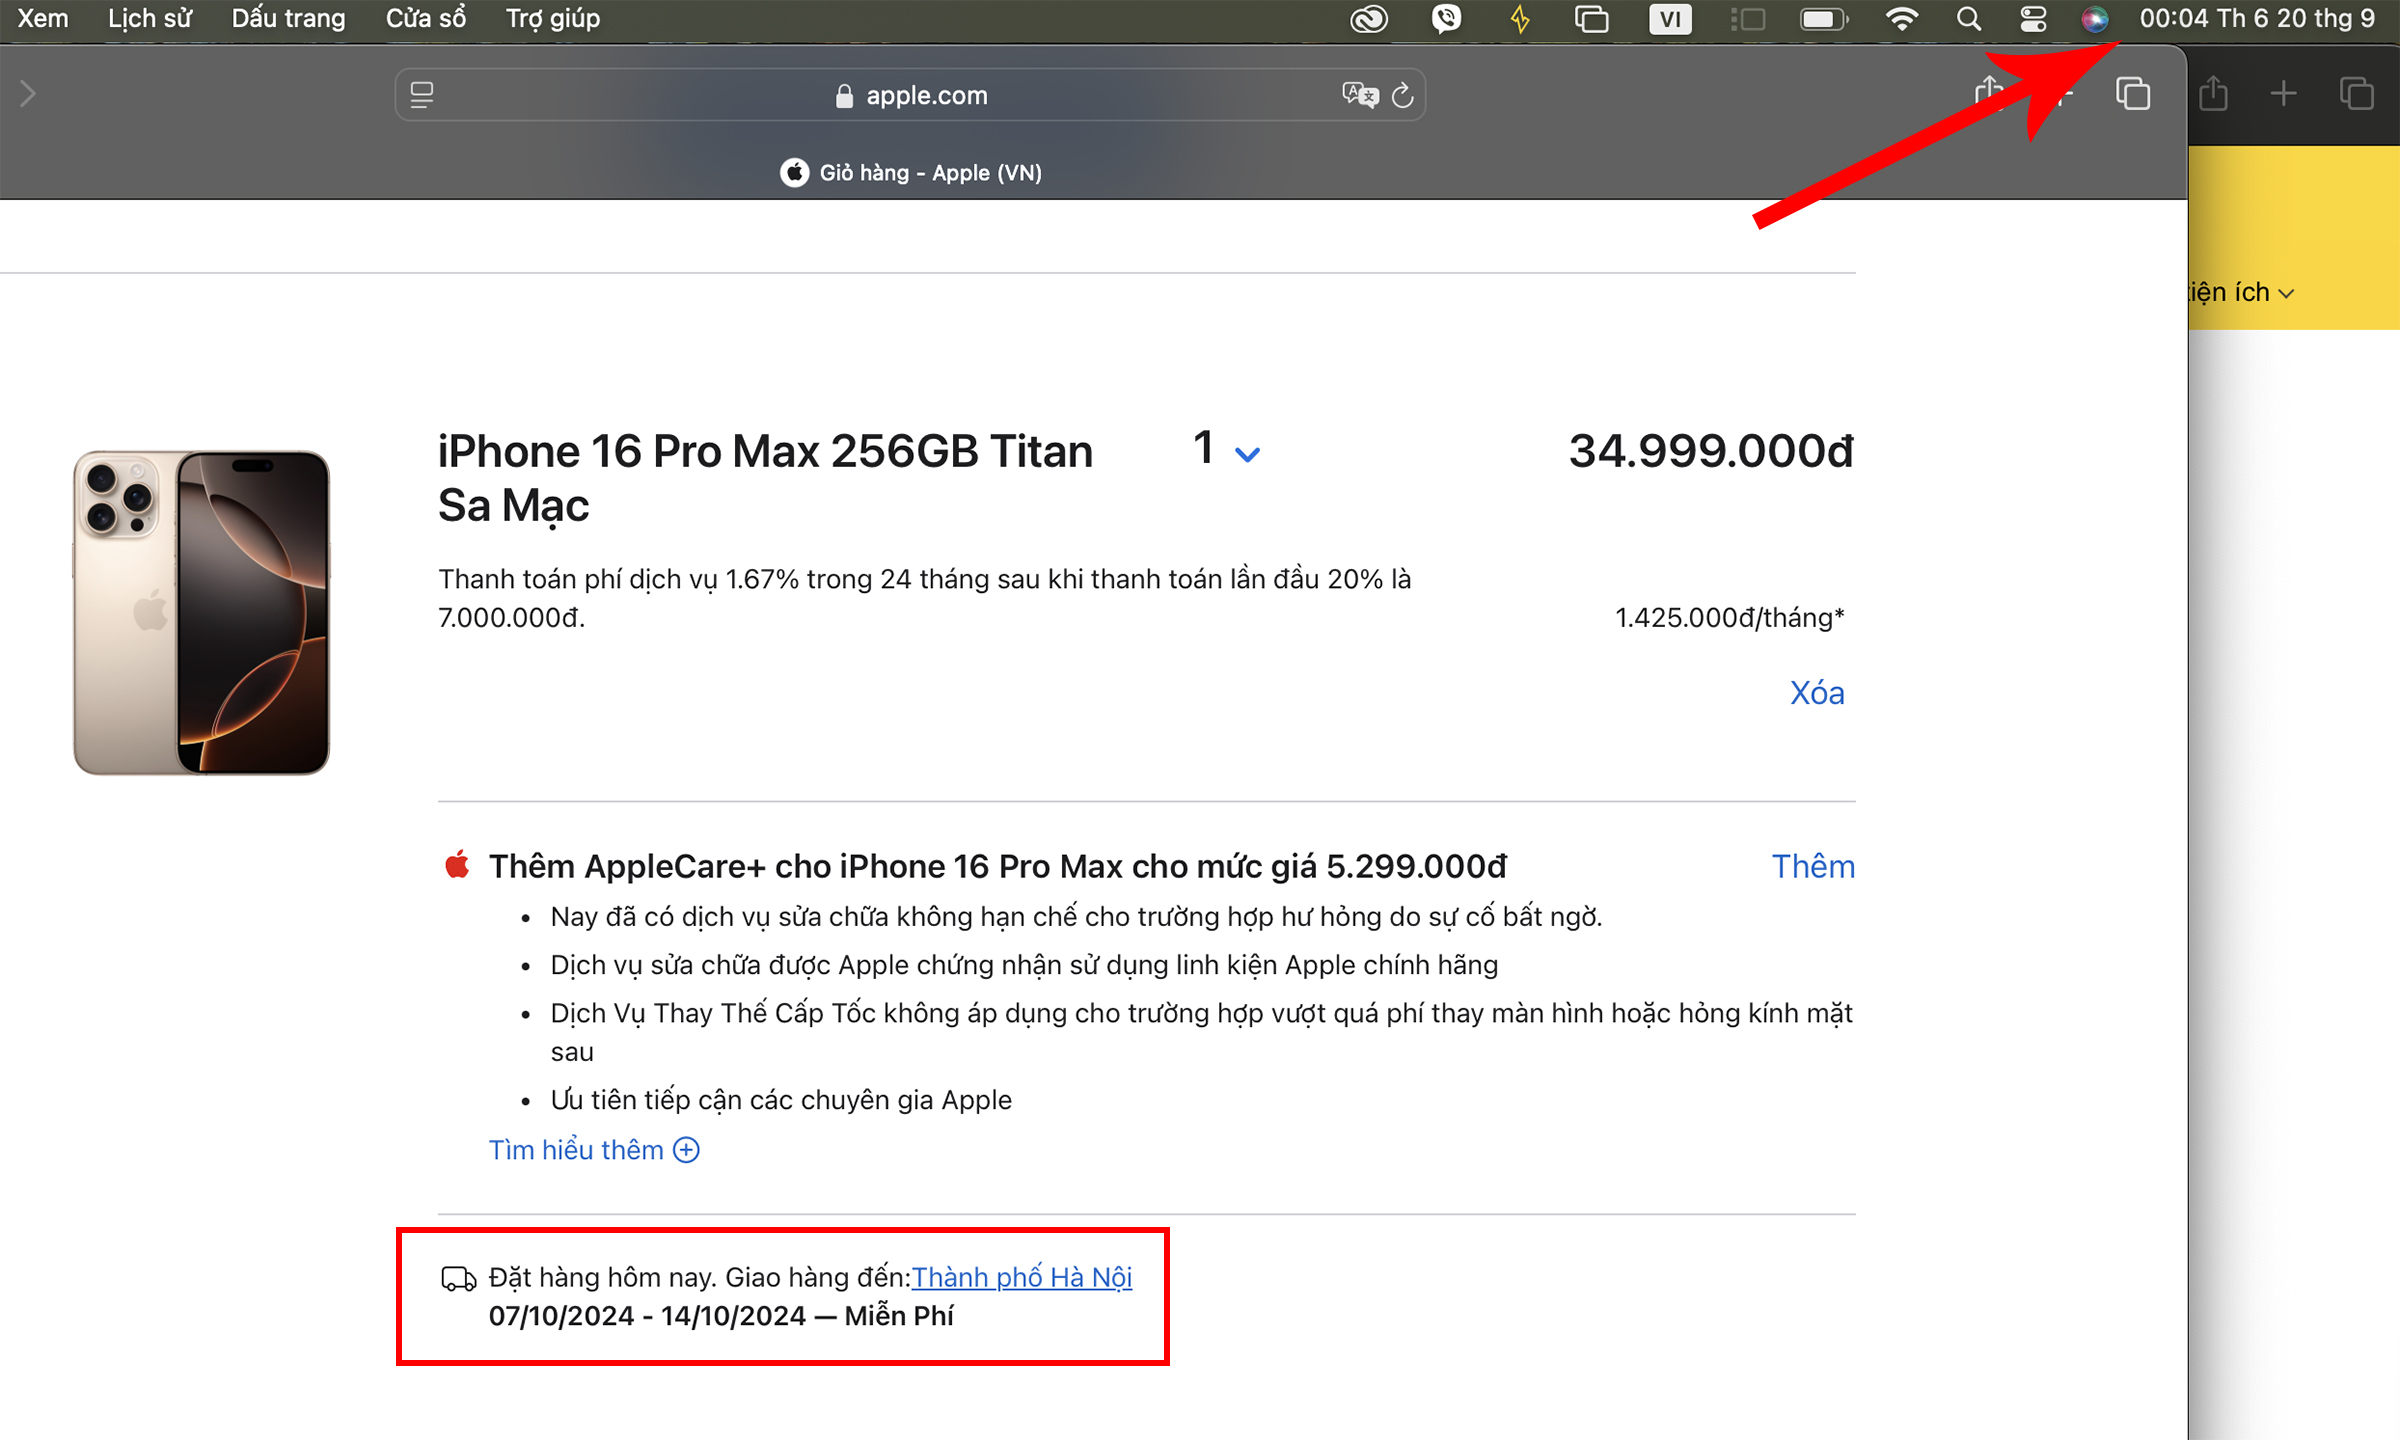
Task: Open the quantity 1 dropdown
Action: click(1226, 449)
